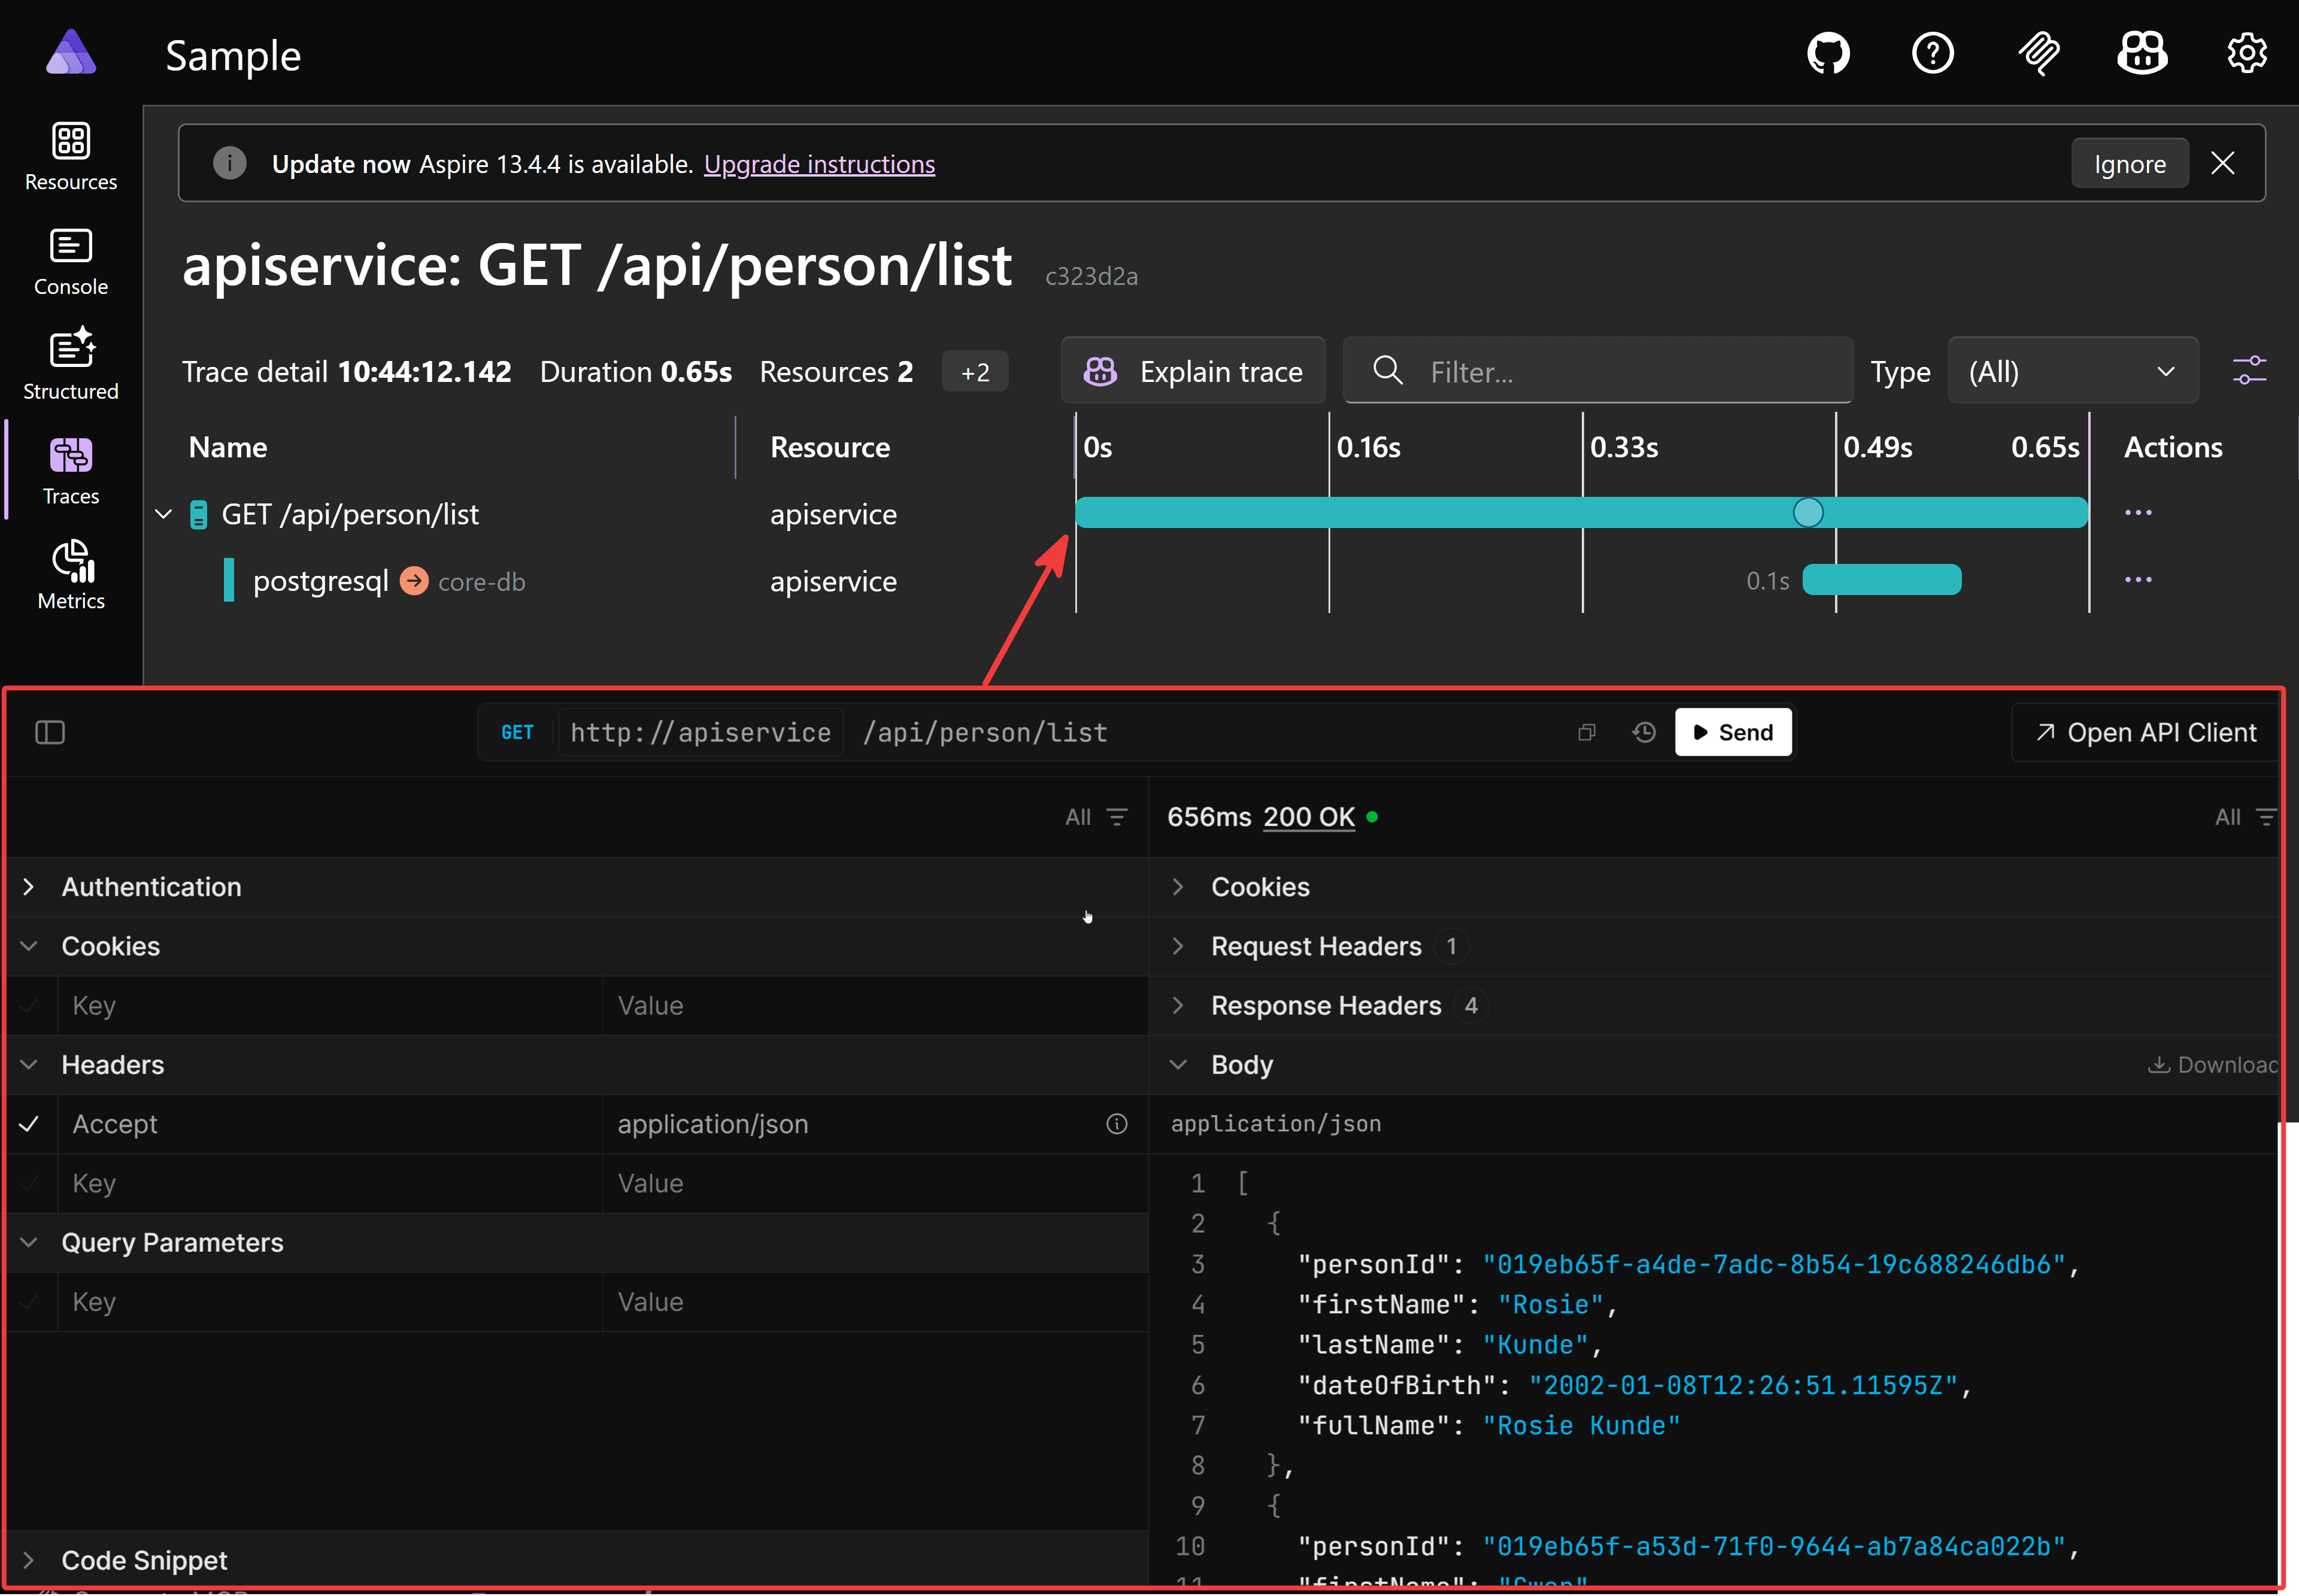2299x1596 pixels.
Task: Click the Explain trace button
Action: click(x=1193, y=371)
